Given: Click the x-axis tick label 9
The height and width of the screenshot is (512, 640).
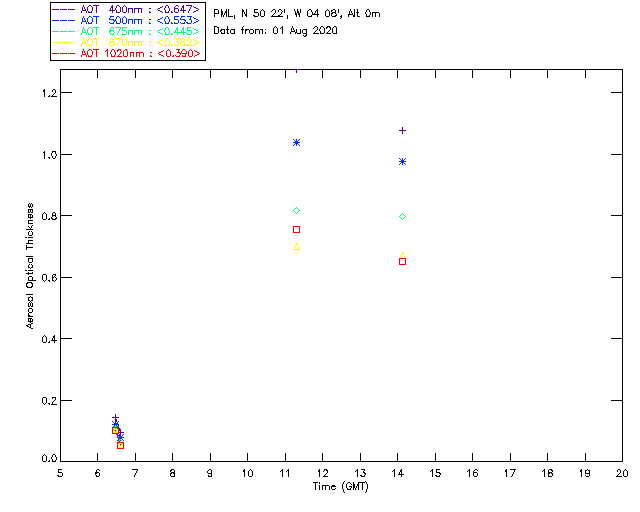Looking at the screenshot, I should pos(210,473).
